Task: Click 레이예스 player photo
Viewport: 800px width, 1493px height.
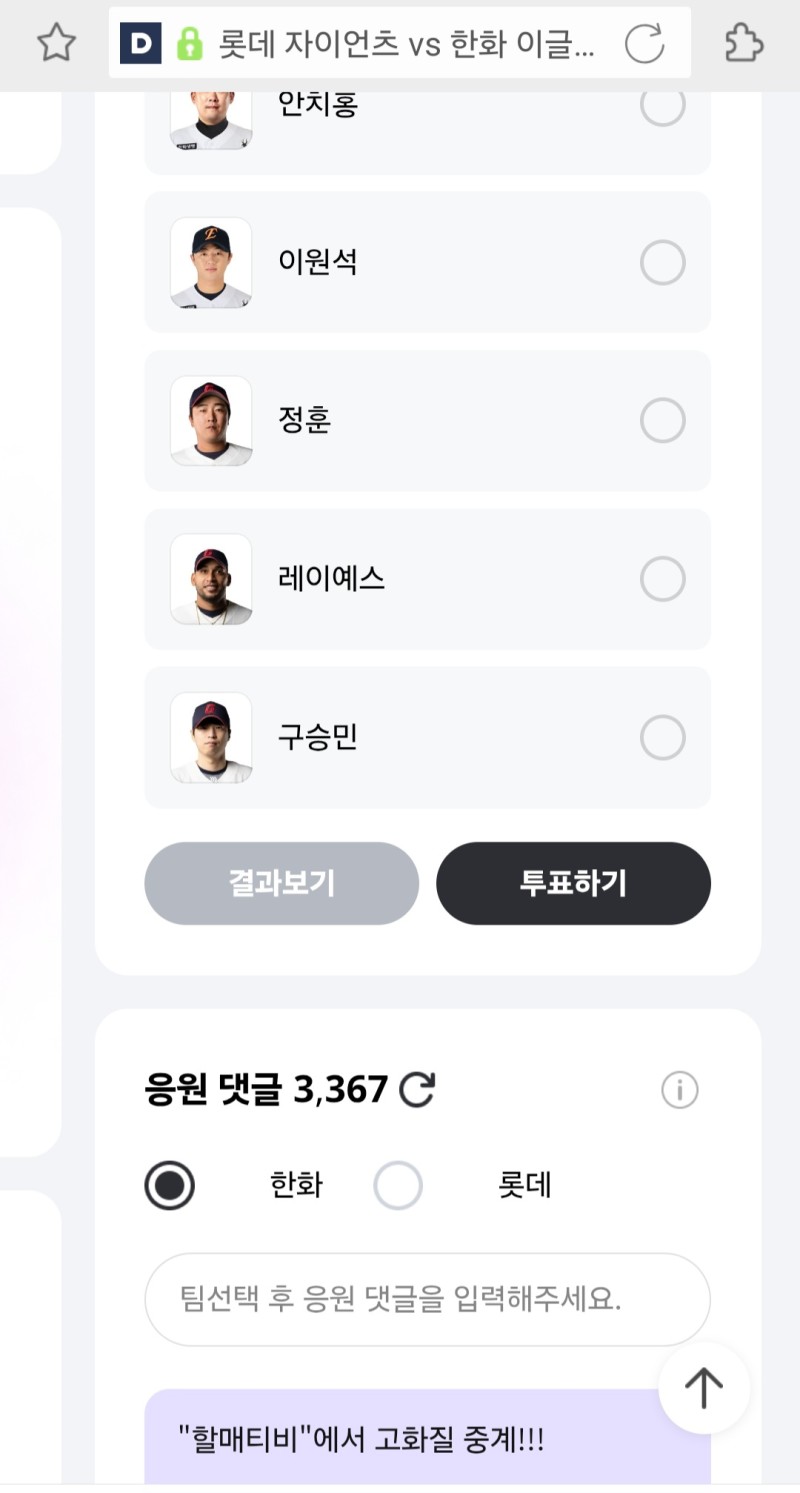Action: pos(211,579)
